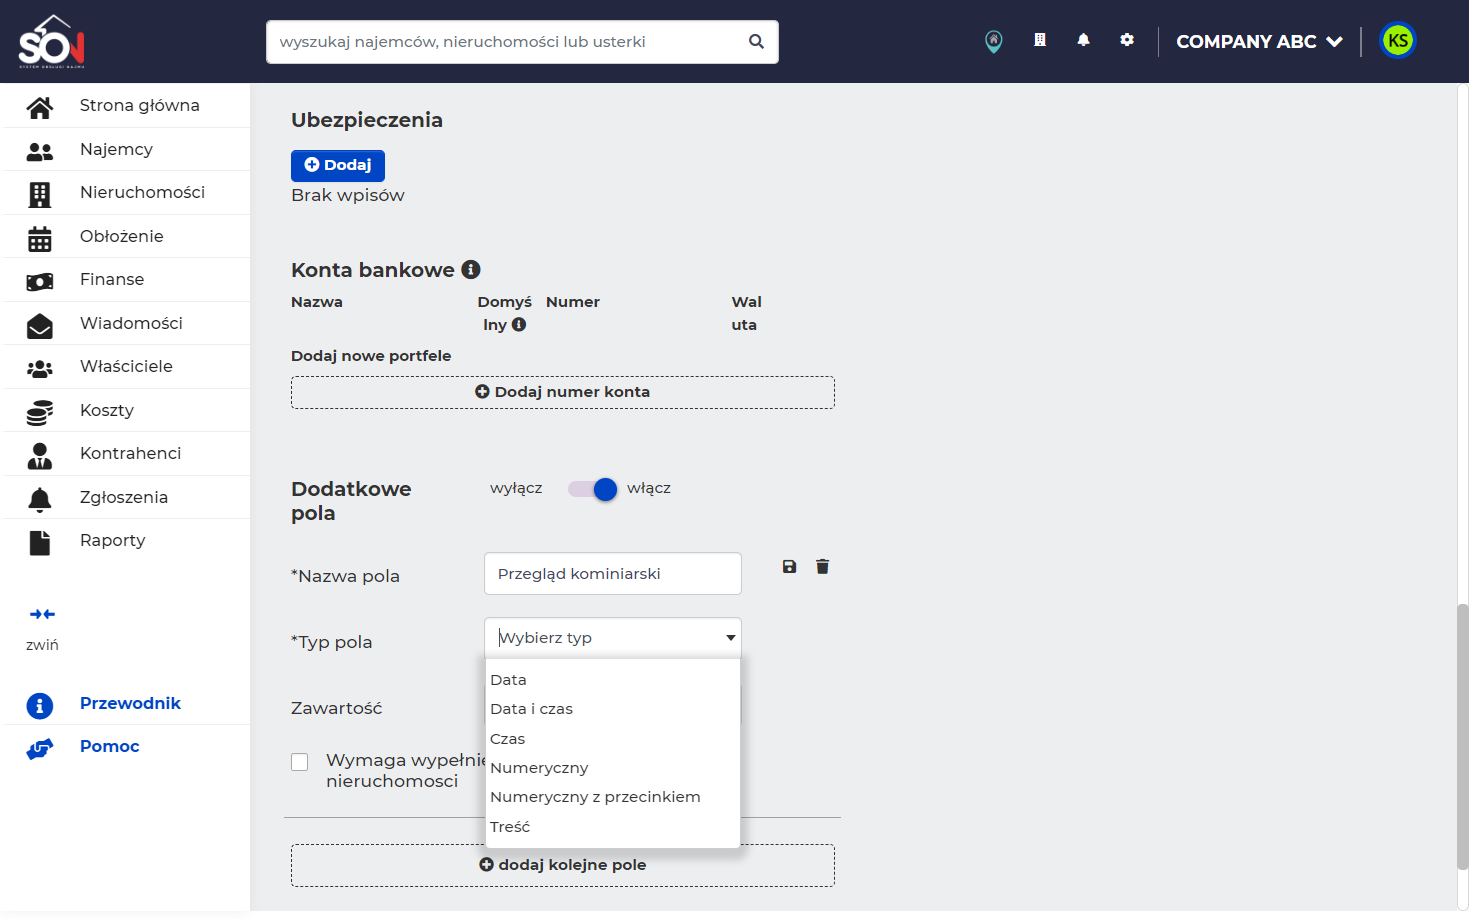Viewport: 1469px width, 919px height.
Task: Save the Przegląd kominiarski field
Action: (789, 567)
